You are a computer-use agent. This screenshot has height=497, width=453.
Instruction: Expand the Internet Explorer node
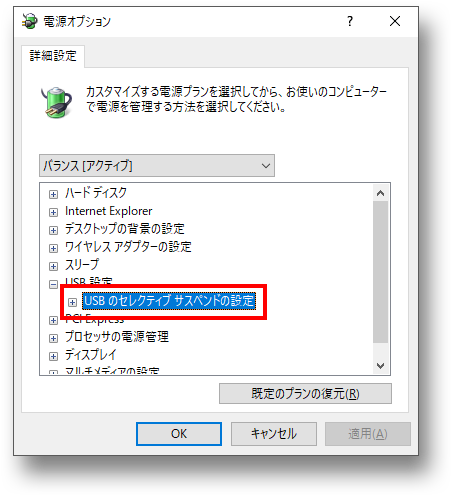[53, 212]
